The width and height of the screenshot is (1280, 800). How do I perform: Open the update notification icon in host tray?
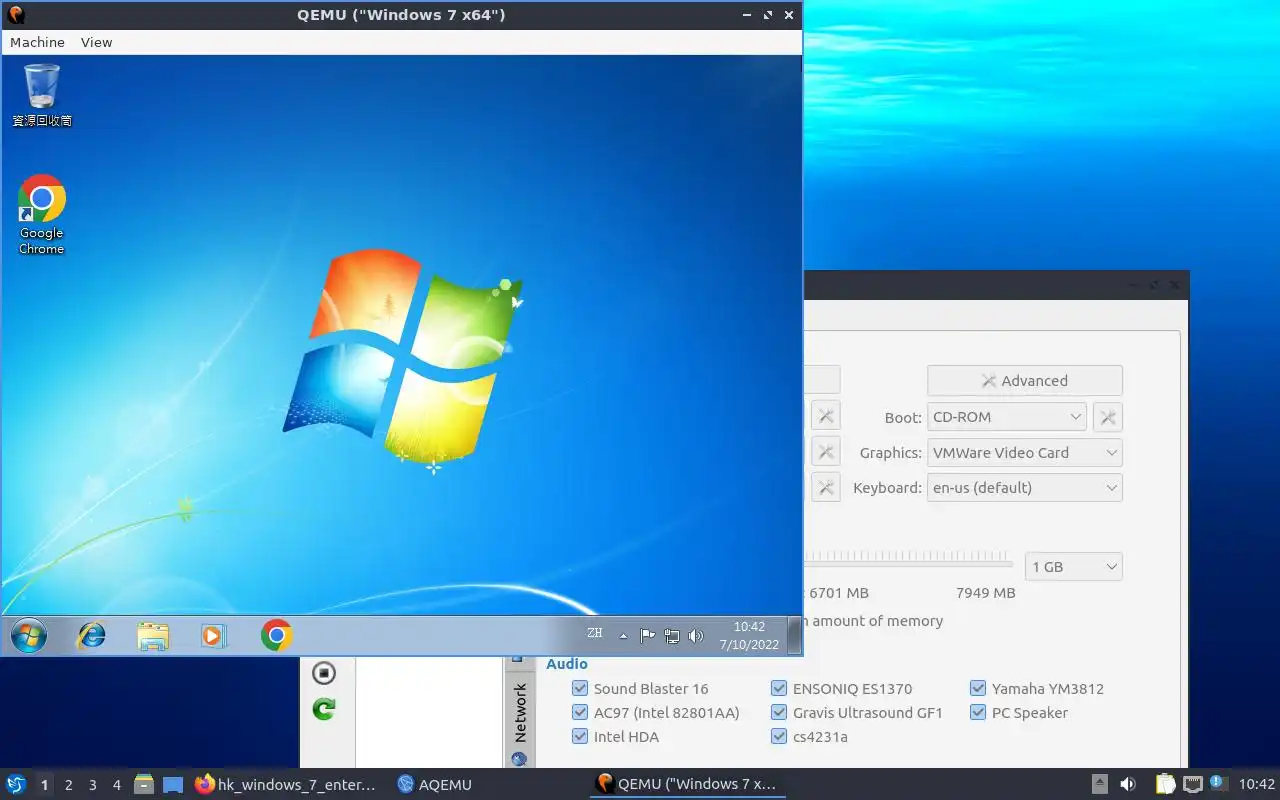(x=1218, y=784)
